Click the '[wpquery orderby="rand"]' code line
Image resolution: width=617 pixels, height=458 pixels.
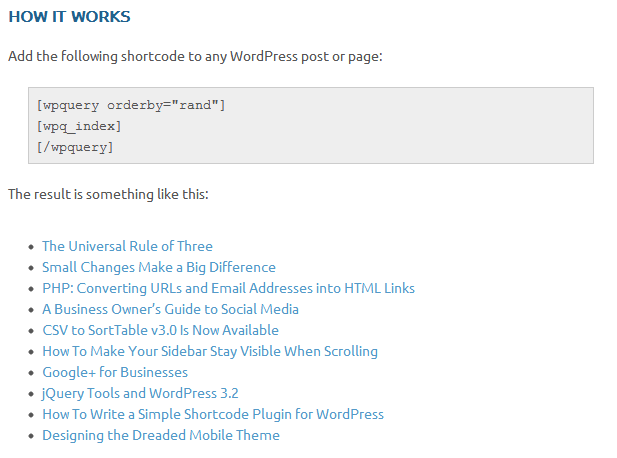(x=131, y=105)
